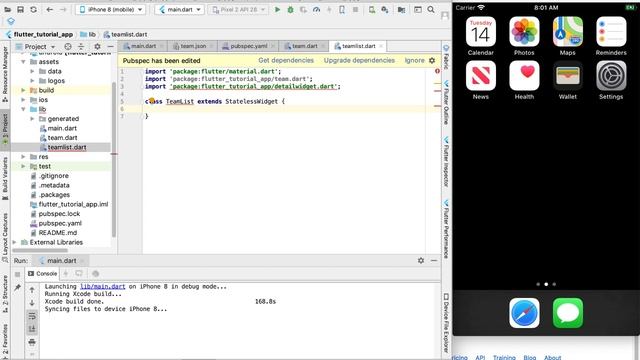The height and width of the screenshot is (360, 640).
Task: Open file via folder icon in toolbar
Action: tap(7, 9)
